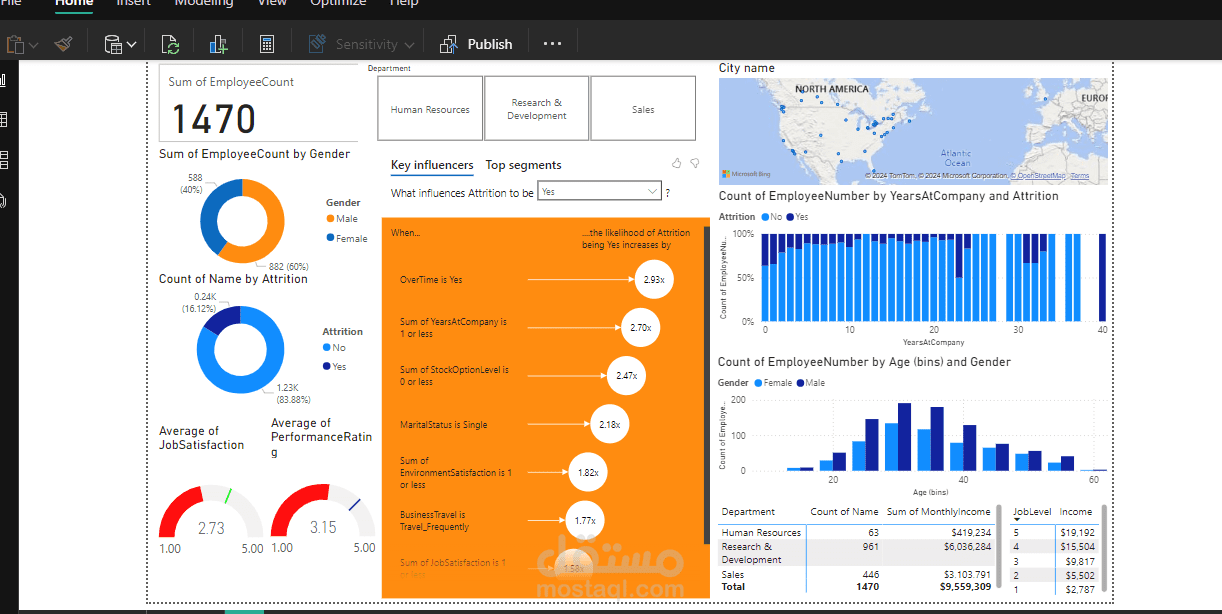Select the Format painter brush icon
The width and height of the screenshot is (1222, 614).
click(64, 44)
